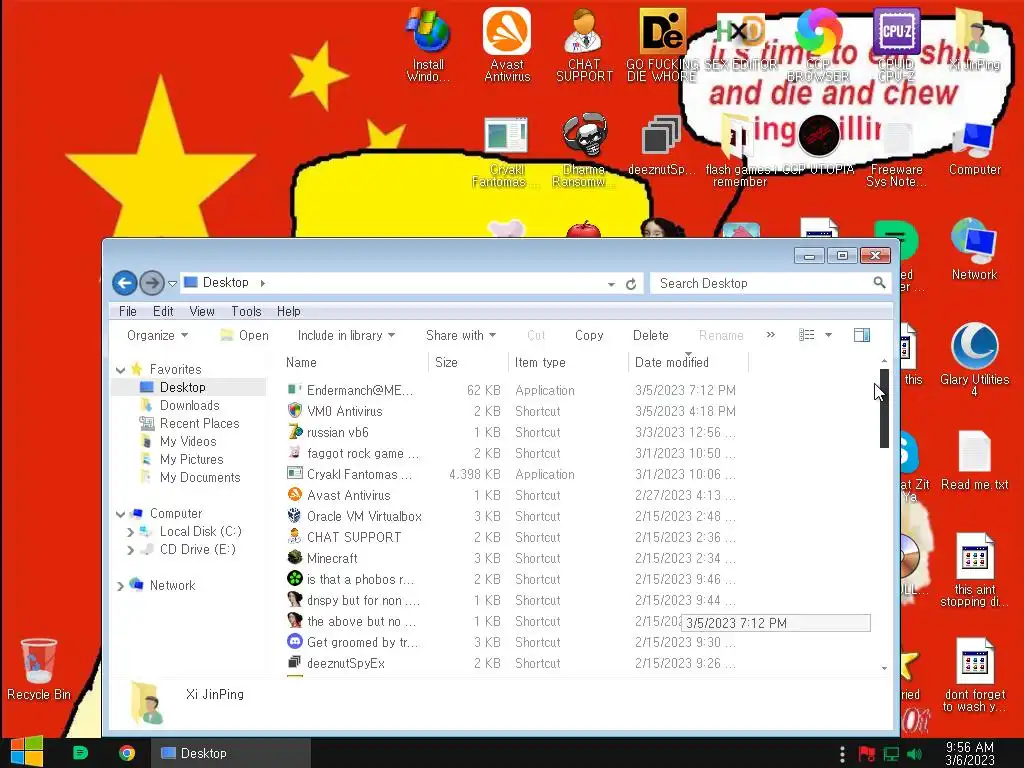1024x768 pixels.
Task: Click the search magnifier icon
Action: pyautogui.click(x=879, y=283)
